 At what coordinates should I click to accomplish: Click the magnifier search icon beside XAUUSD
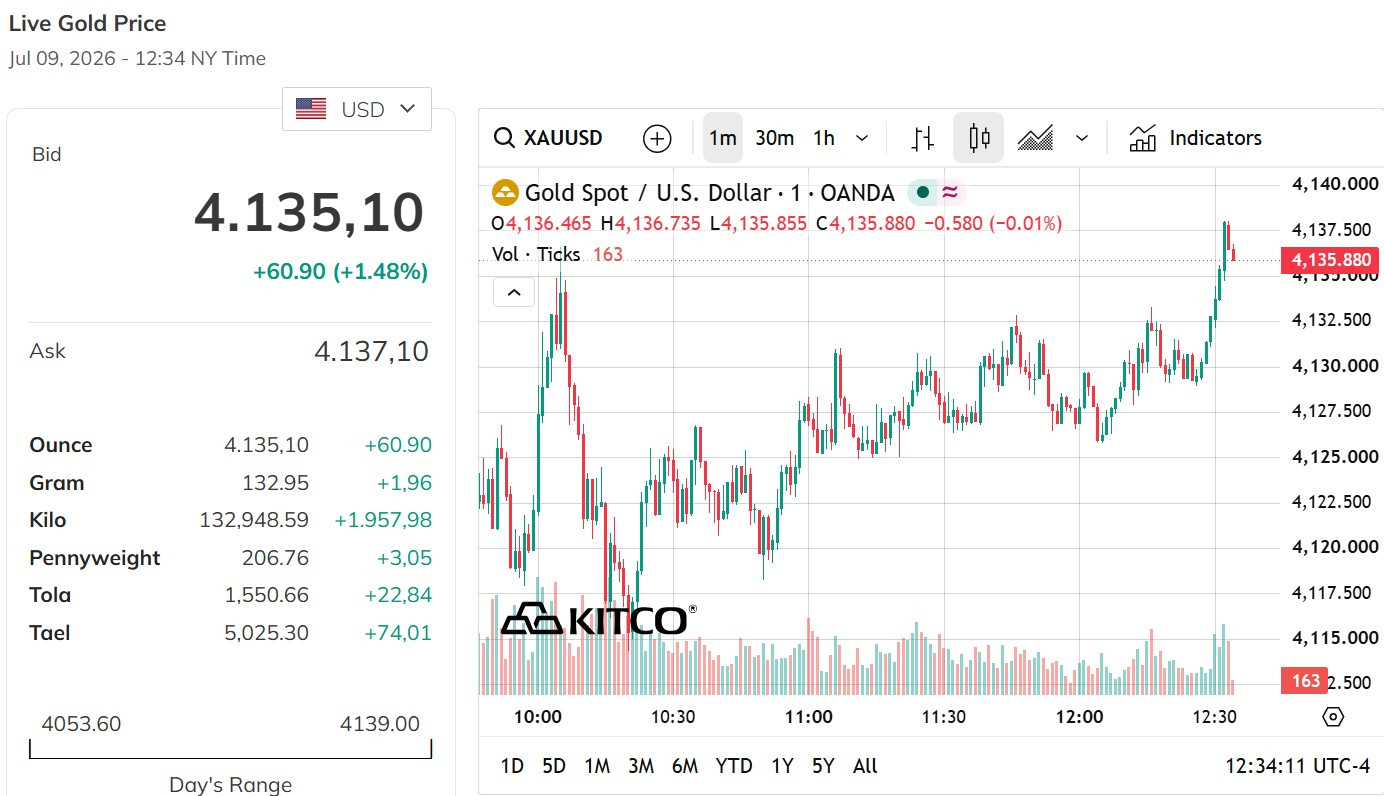505,138
